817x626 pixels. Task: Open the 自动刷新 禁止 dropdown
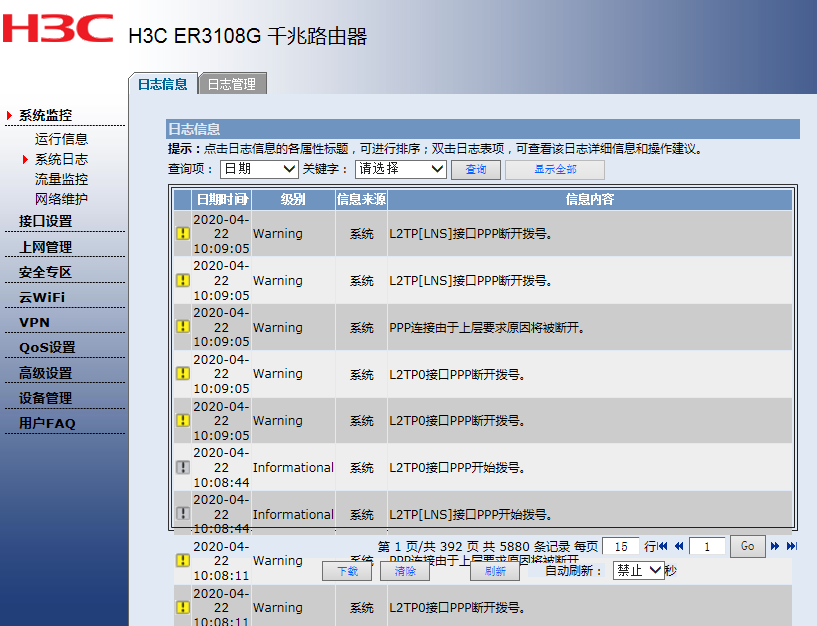click(x=639, y=571)
